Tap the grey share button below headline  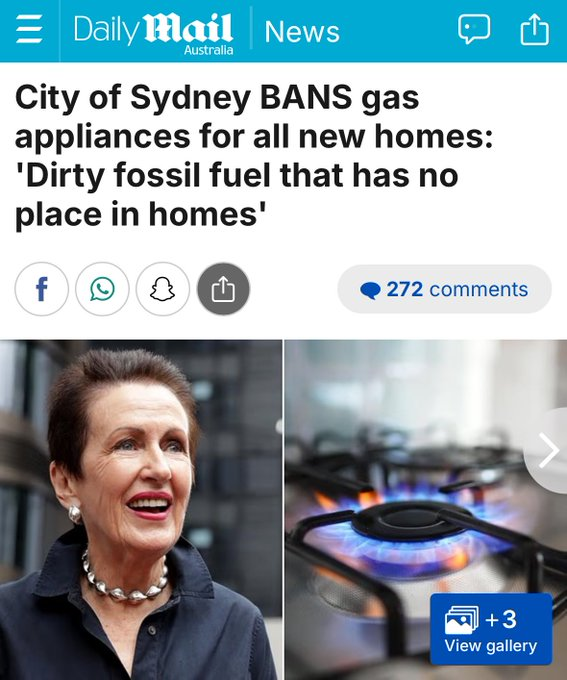click(x=223, y=289)
